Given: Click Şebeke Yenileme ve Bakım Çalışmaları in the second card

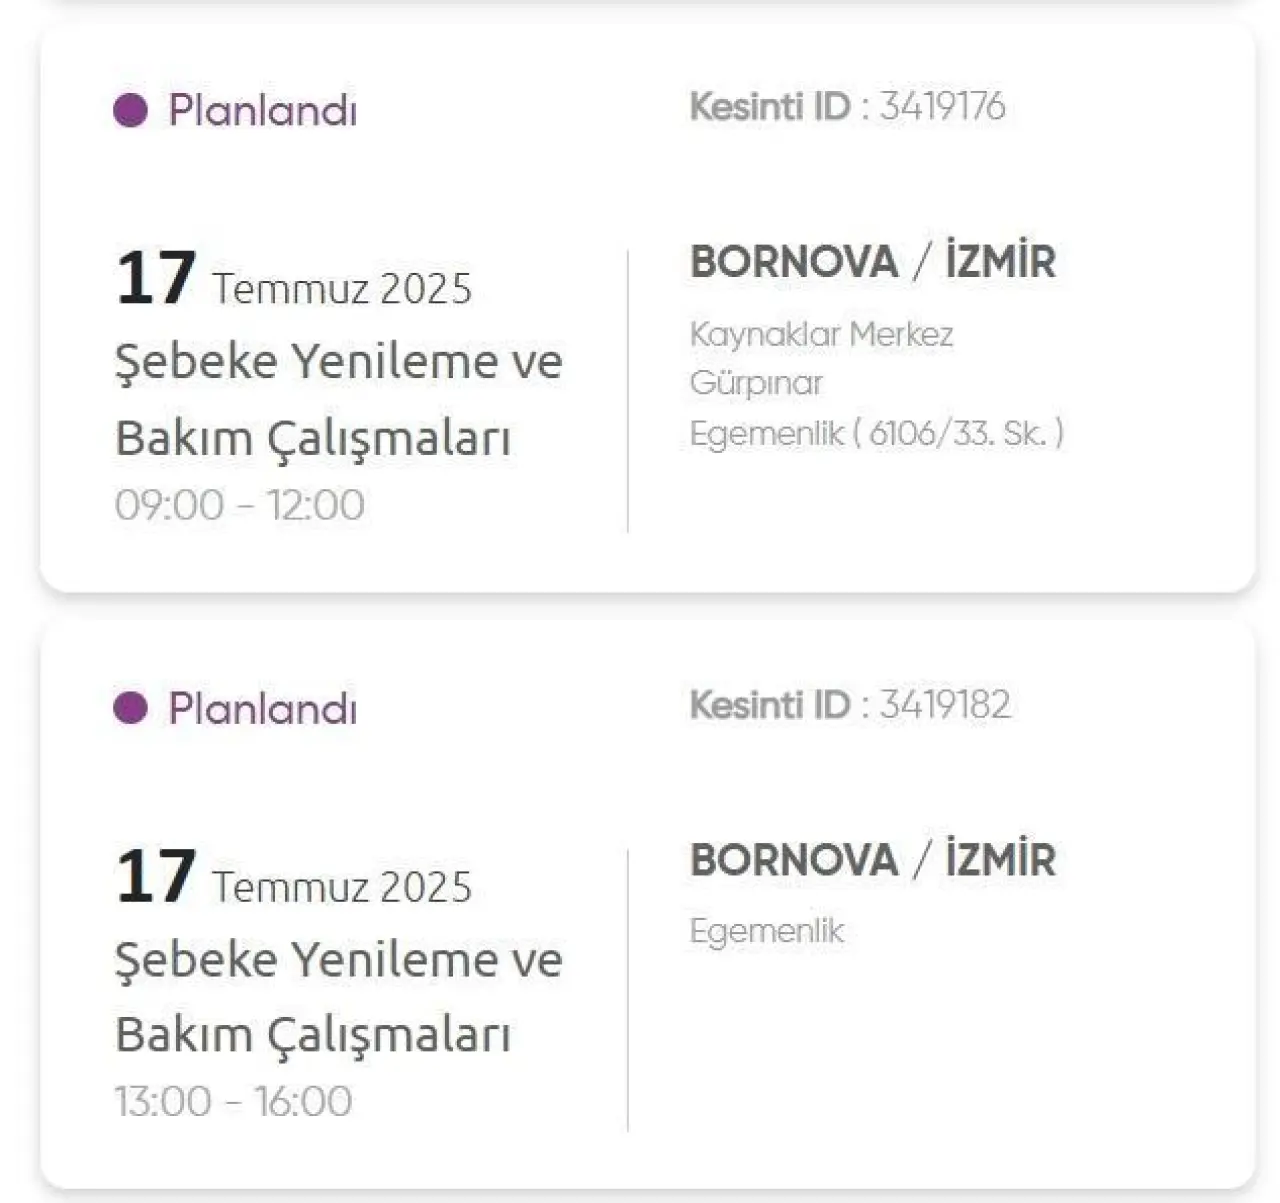Looking at the screenshot, I should tap(339, 997).
